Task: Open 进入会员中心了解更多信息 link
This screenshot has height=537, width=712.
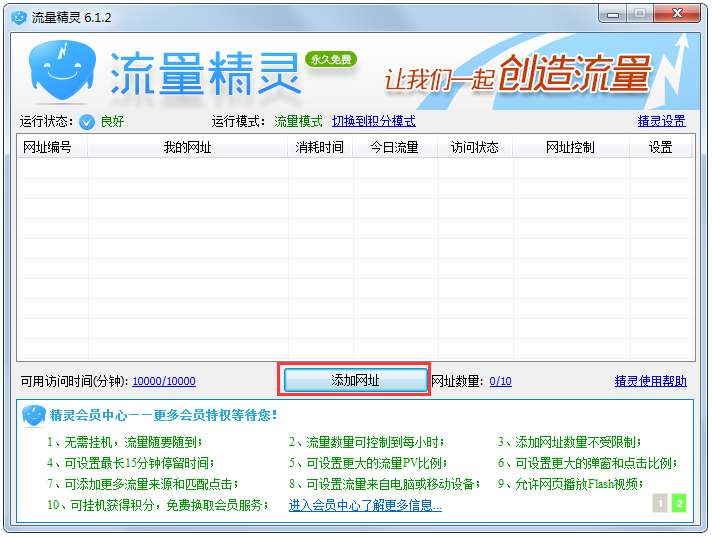Action: click(365, 505)
